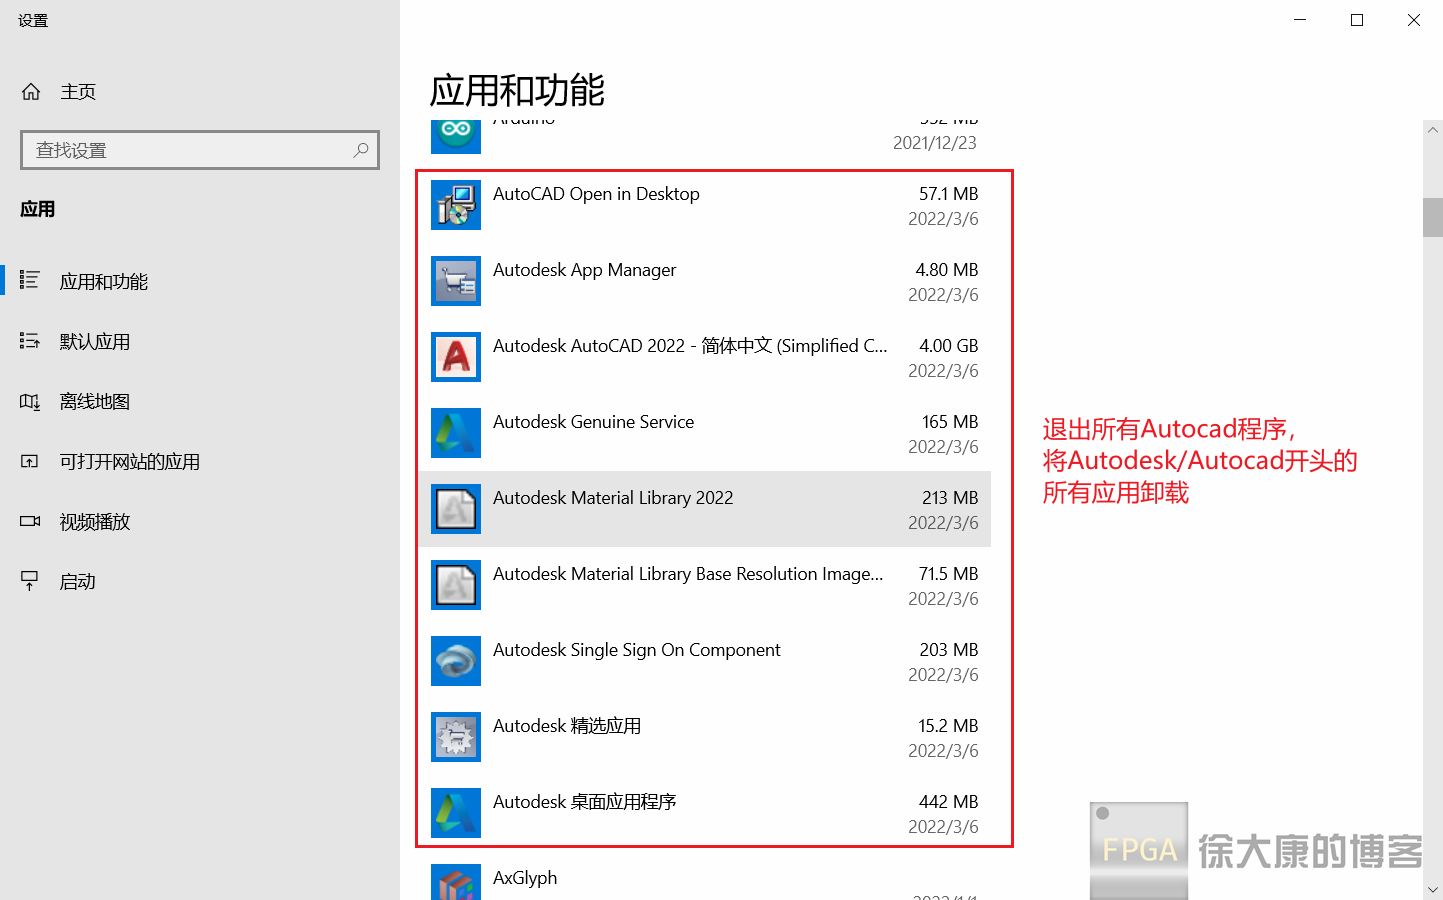Viewport: 1443px width, 900px height.
Task: Select the AxGlyph entry
Action: click(705, 877)
